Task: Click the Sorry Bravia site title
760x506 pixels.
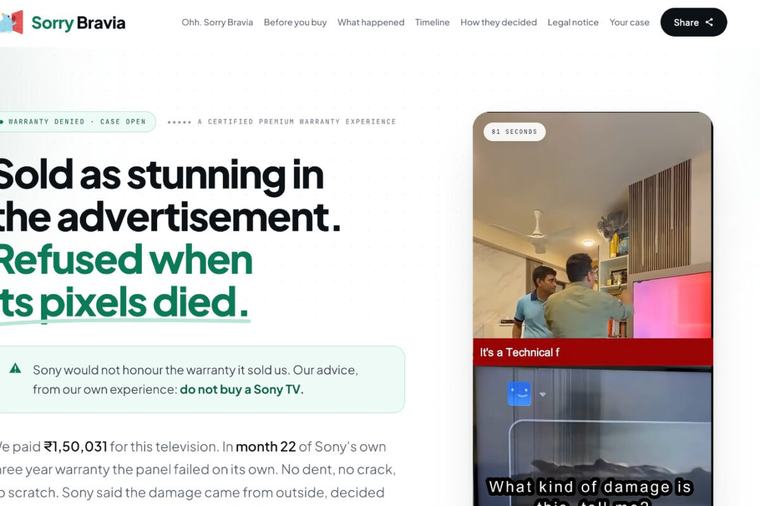Action: click(78, 22)
